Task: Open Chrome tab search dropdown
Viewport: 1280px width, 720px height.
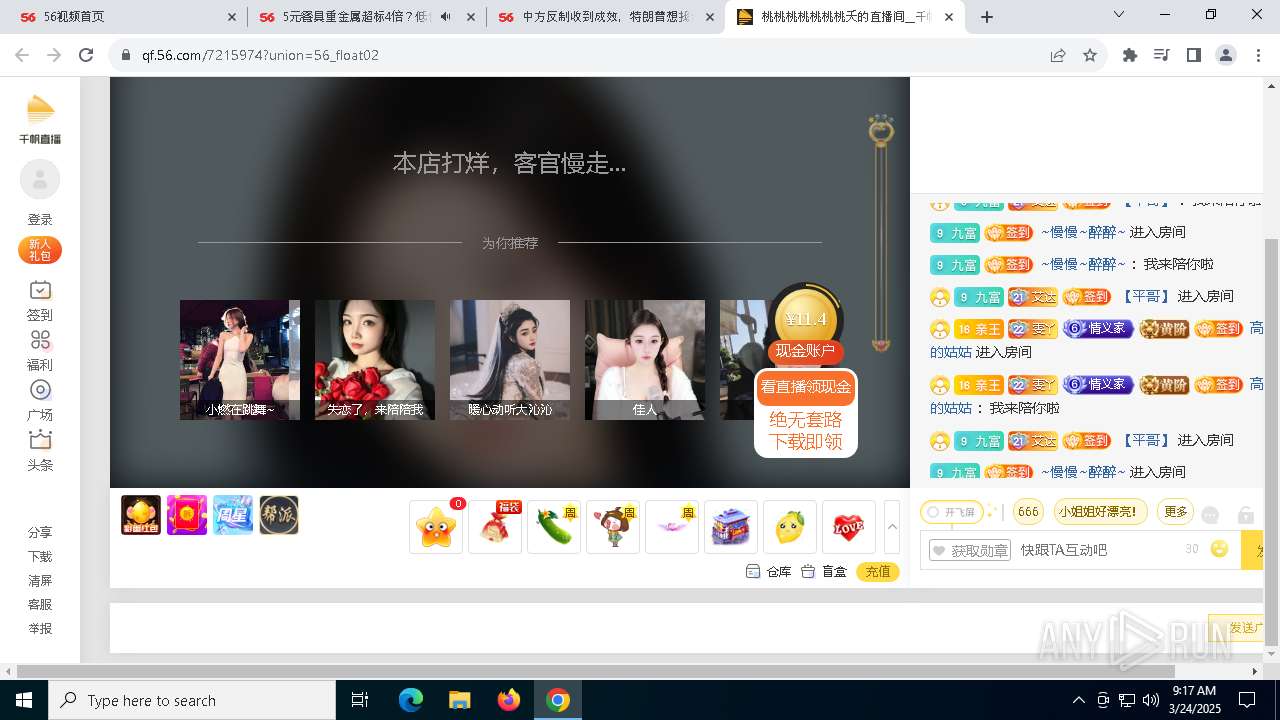Action: click(x=1119, y=16)
